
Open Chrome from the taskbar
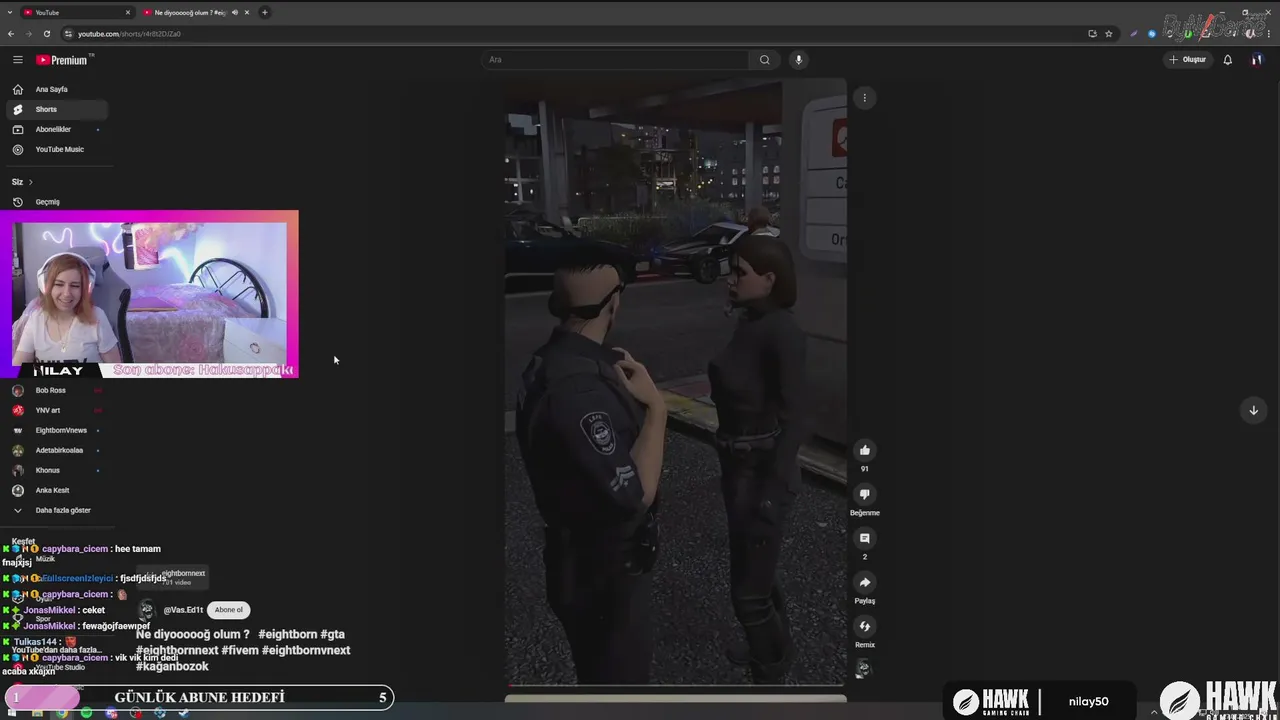pyautogui.click(x=62, y=713)
